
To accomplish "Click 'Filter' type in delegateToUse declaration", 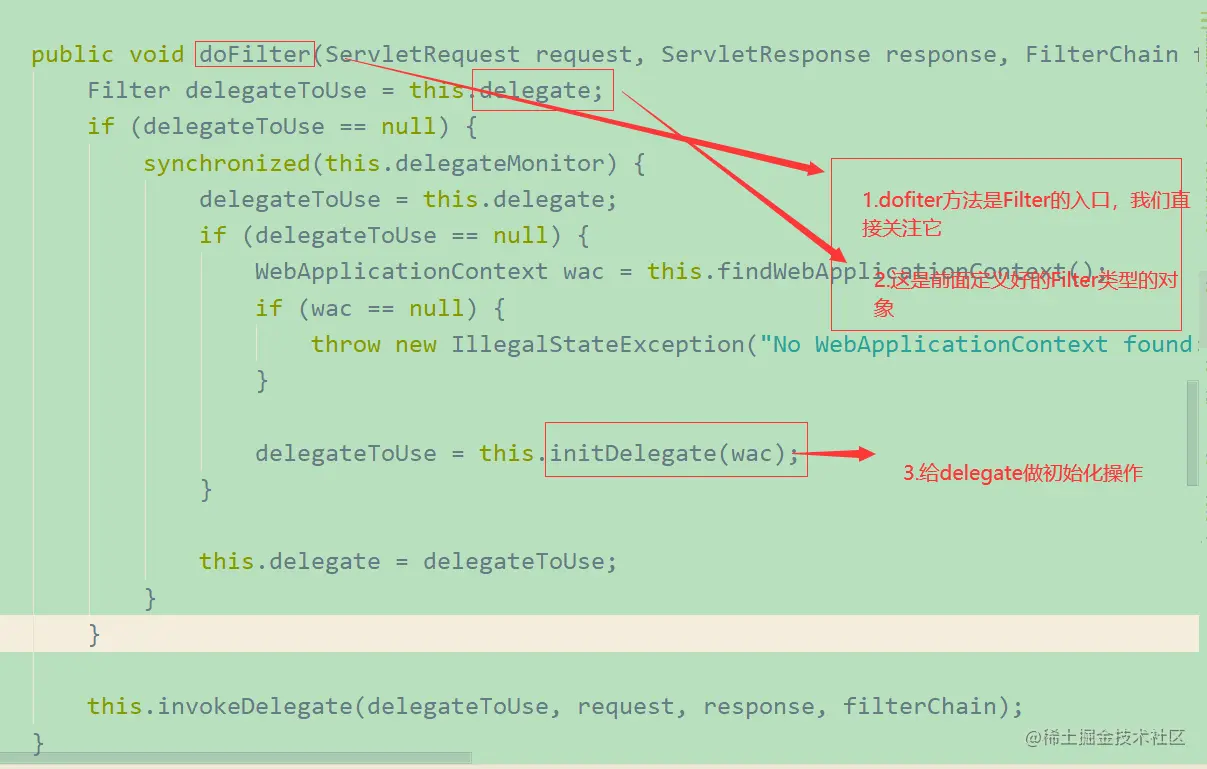I will point(129,90).
